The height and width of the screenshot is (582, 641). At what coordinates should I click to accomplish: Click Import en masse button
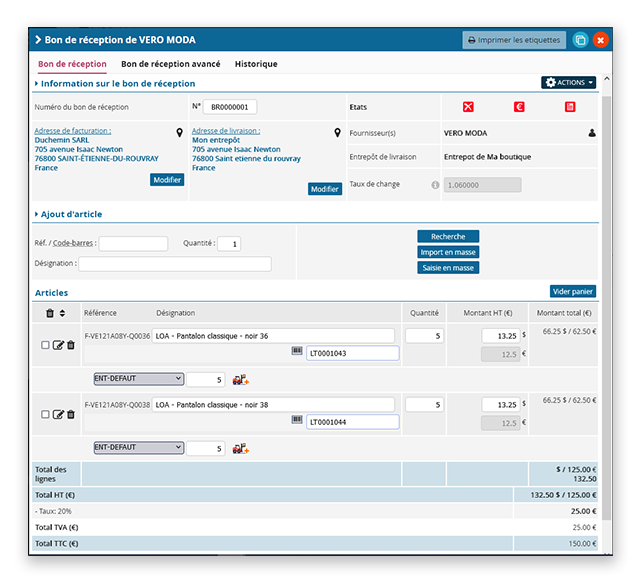[x=448, y=252]
